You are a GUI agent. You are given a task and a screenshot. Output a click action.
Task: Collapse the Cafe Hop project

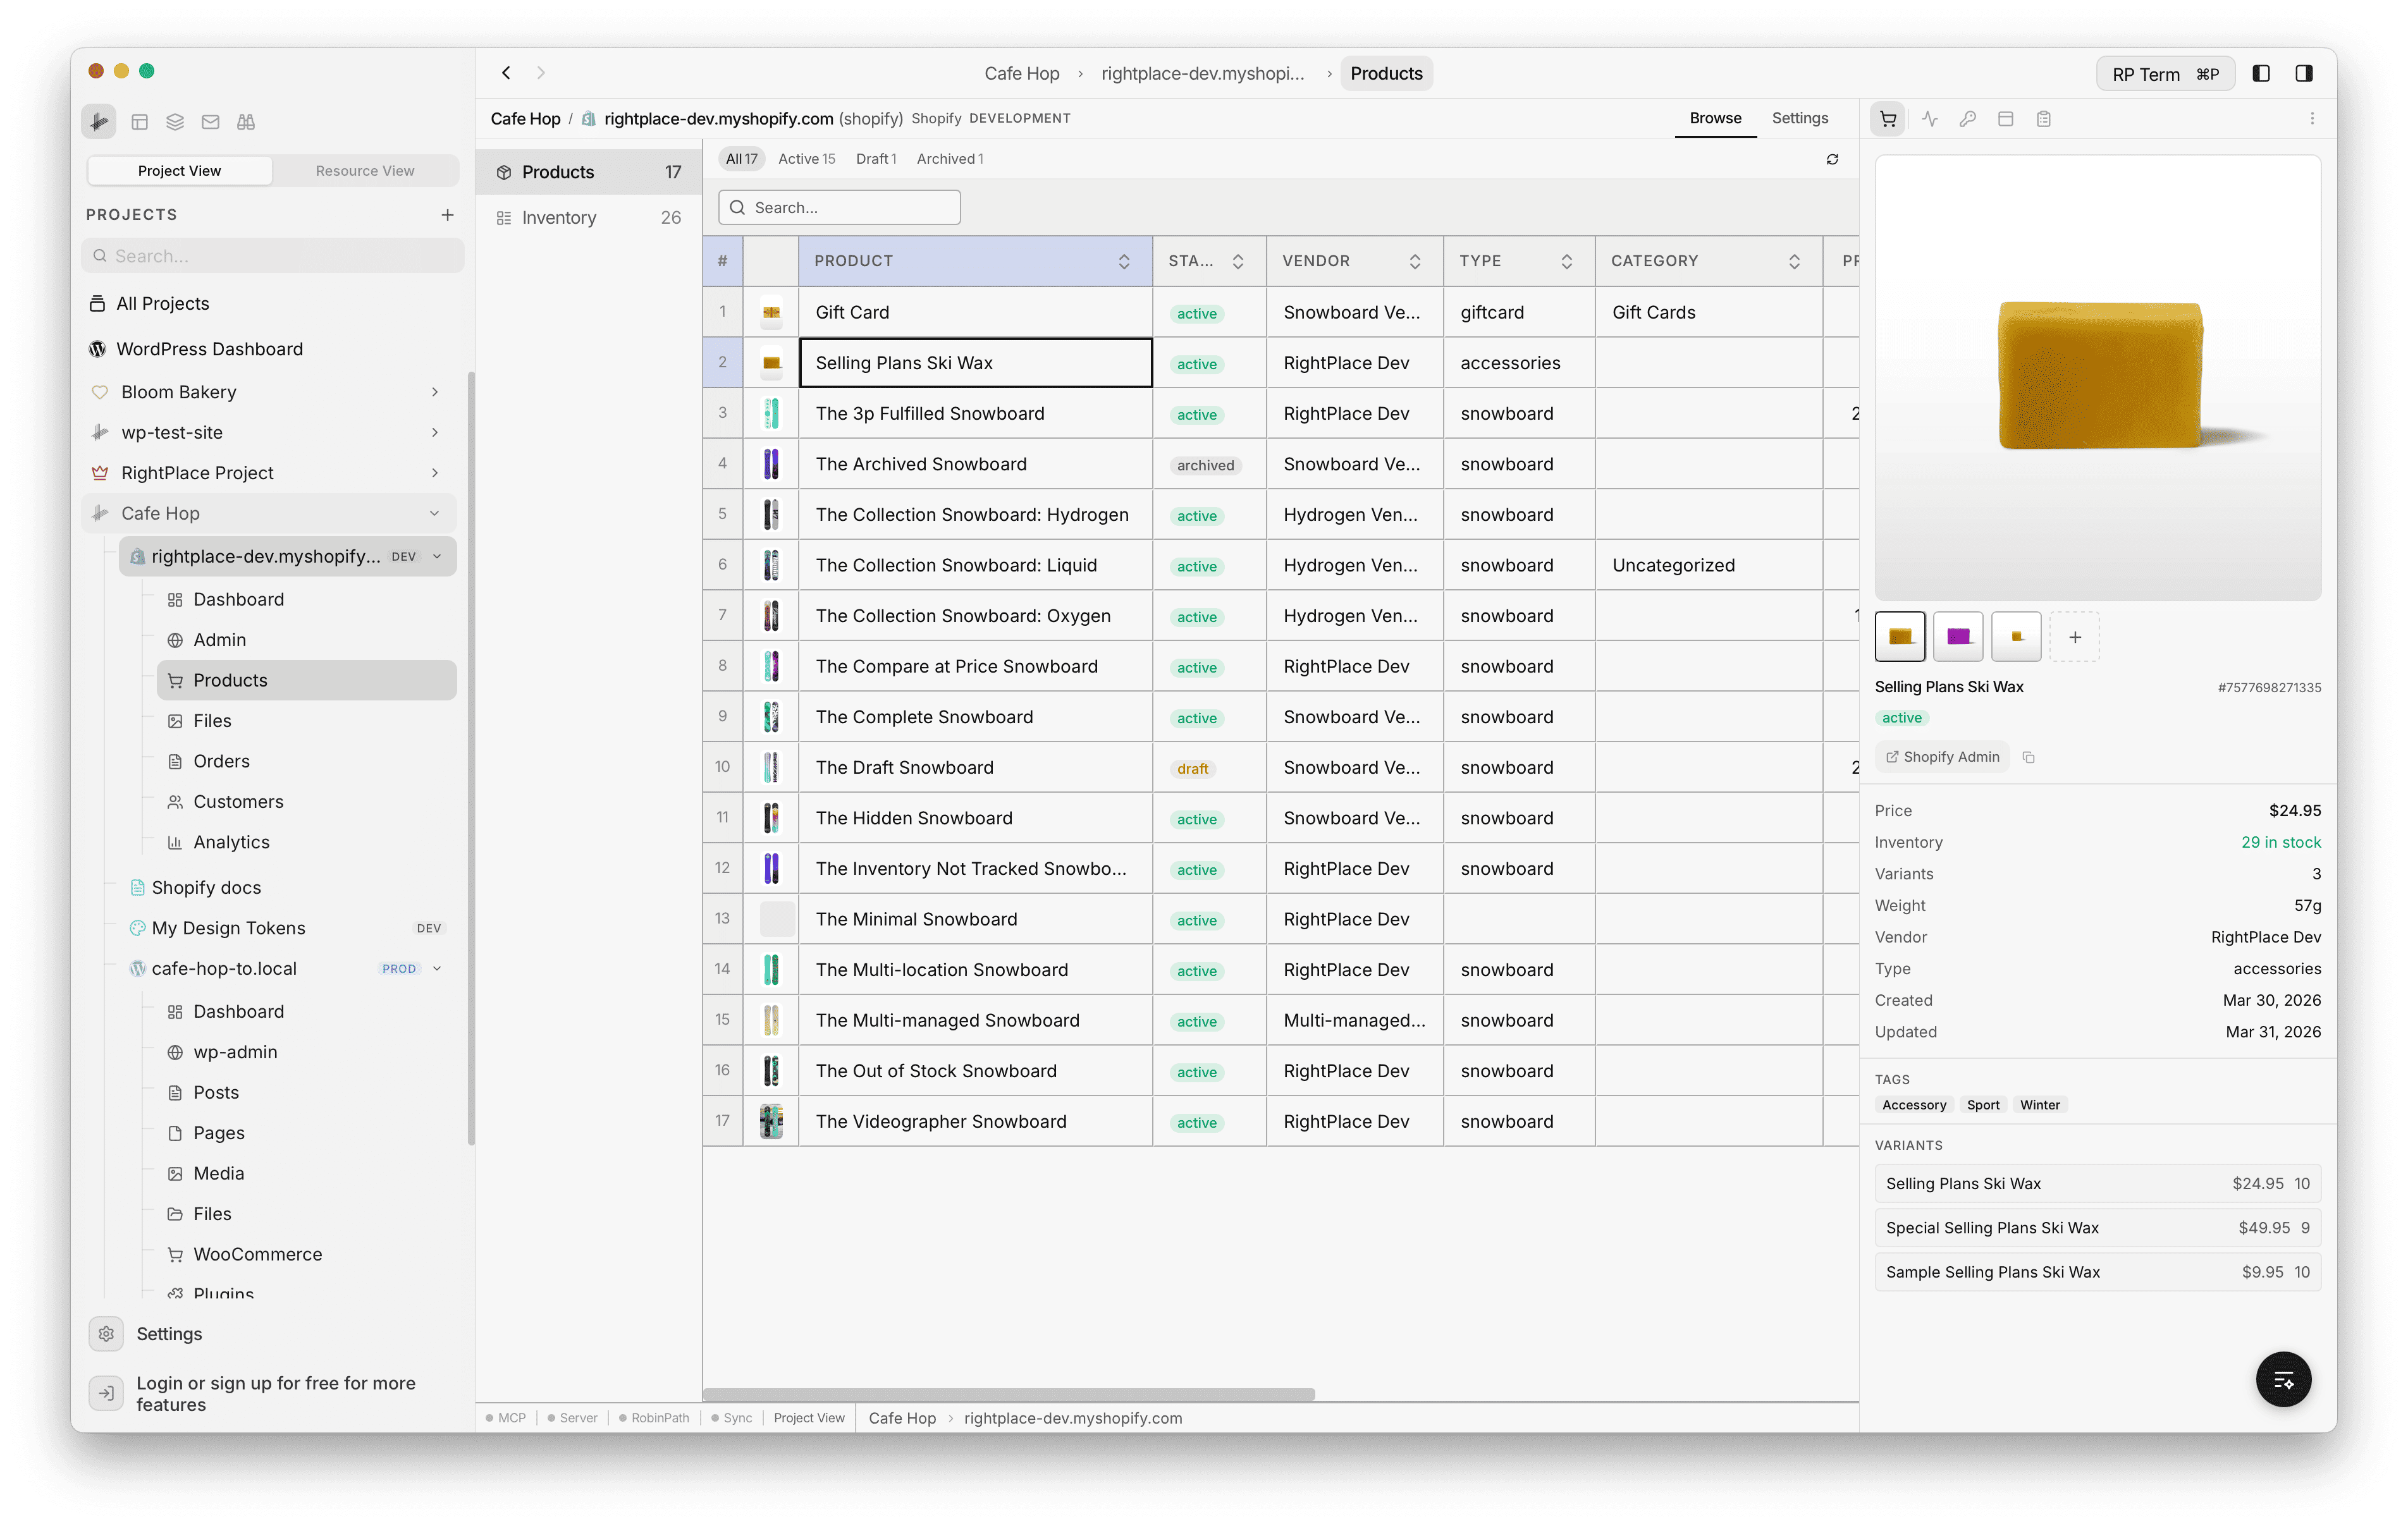click(x=435, y=513)
